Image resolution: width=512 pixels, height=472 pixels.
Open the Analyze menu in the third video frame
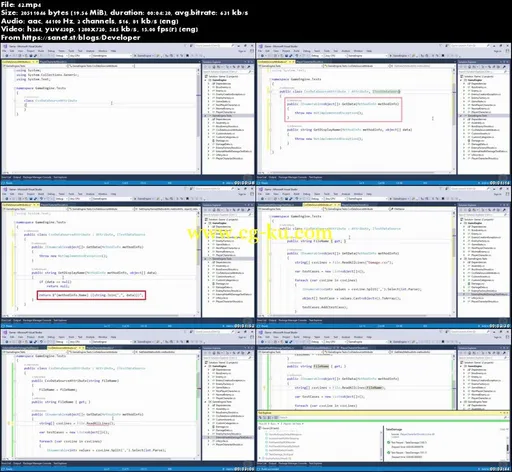point(90,194)
